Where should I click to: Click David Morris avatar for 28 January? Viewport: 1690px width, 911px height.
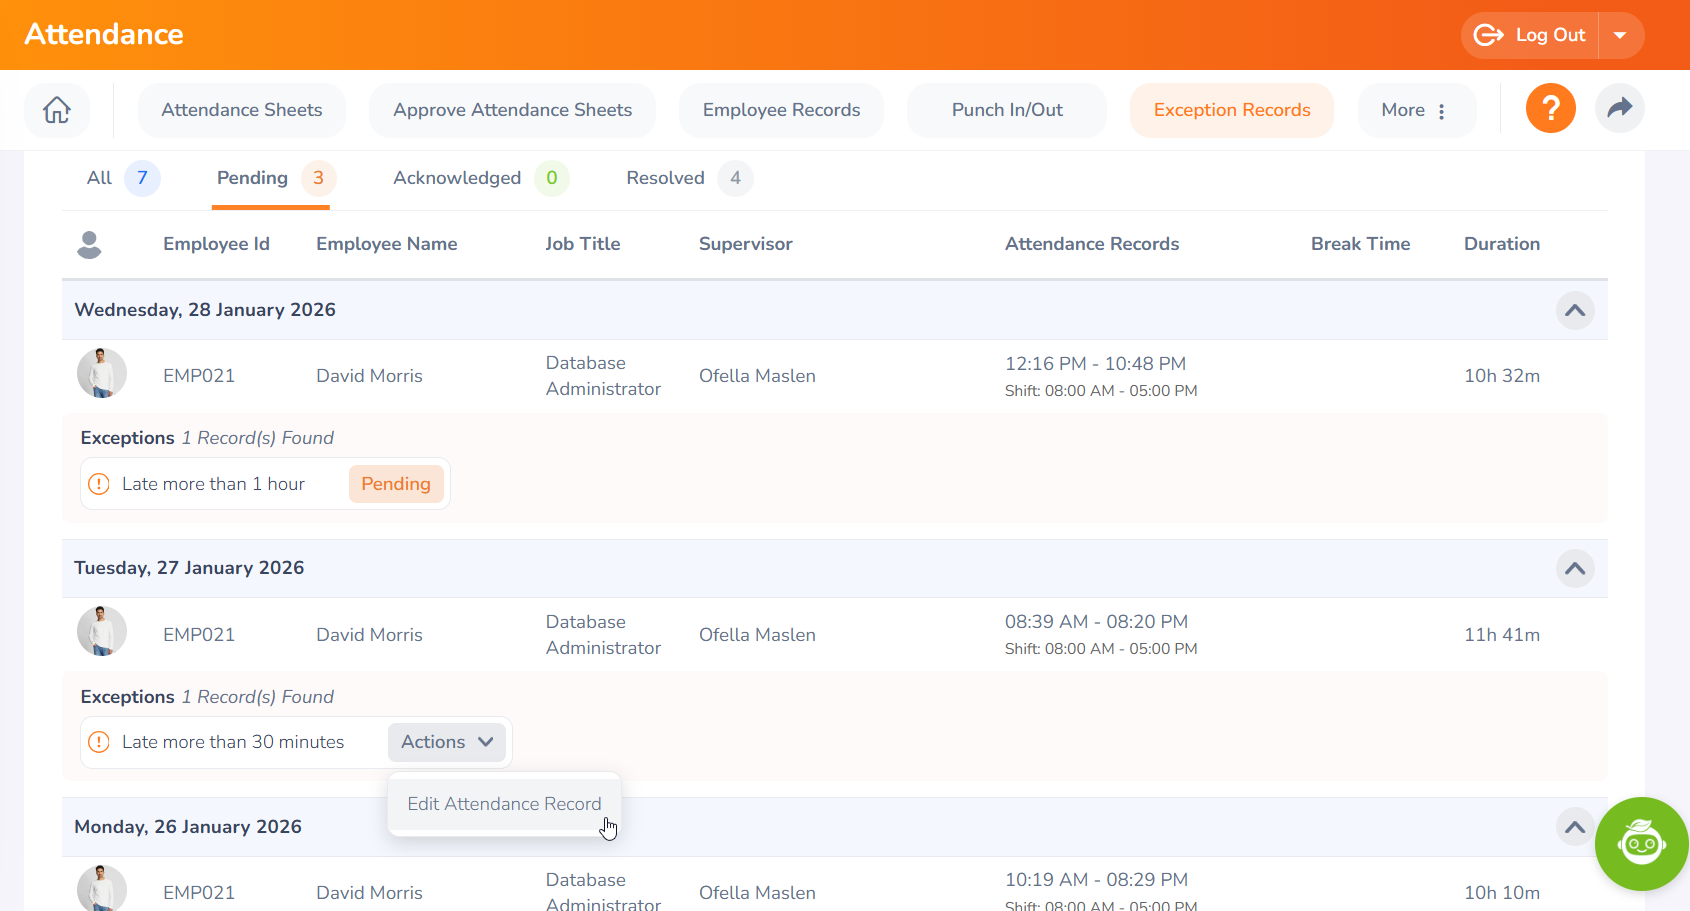[102, 374]
